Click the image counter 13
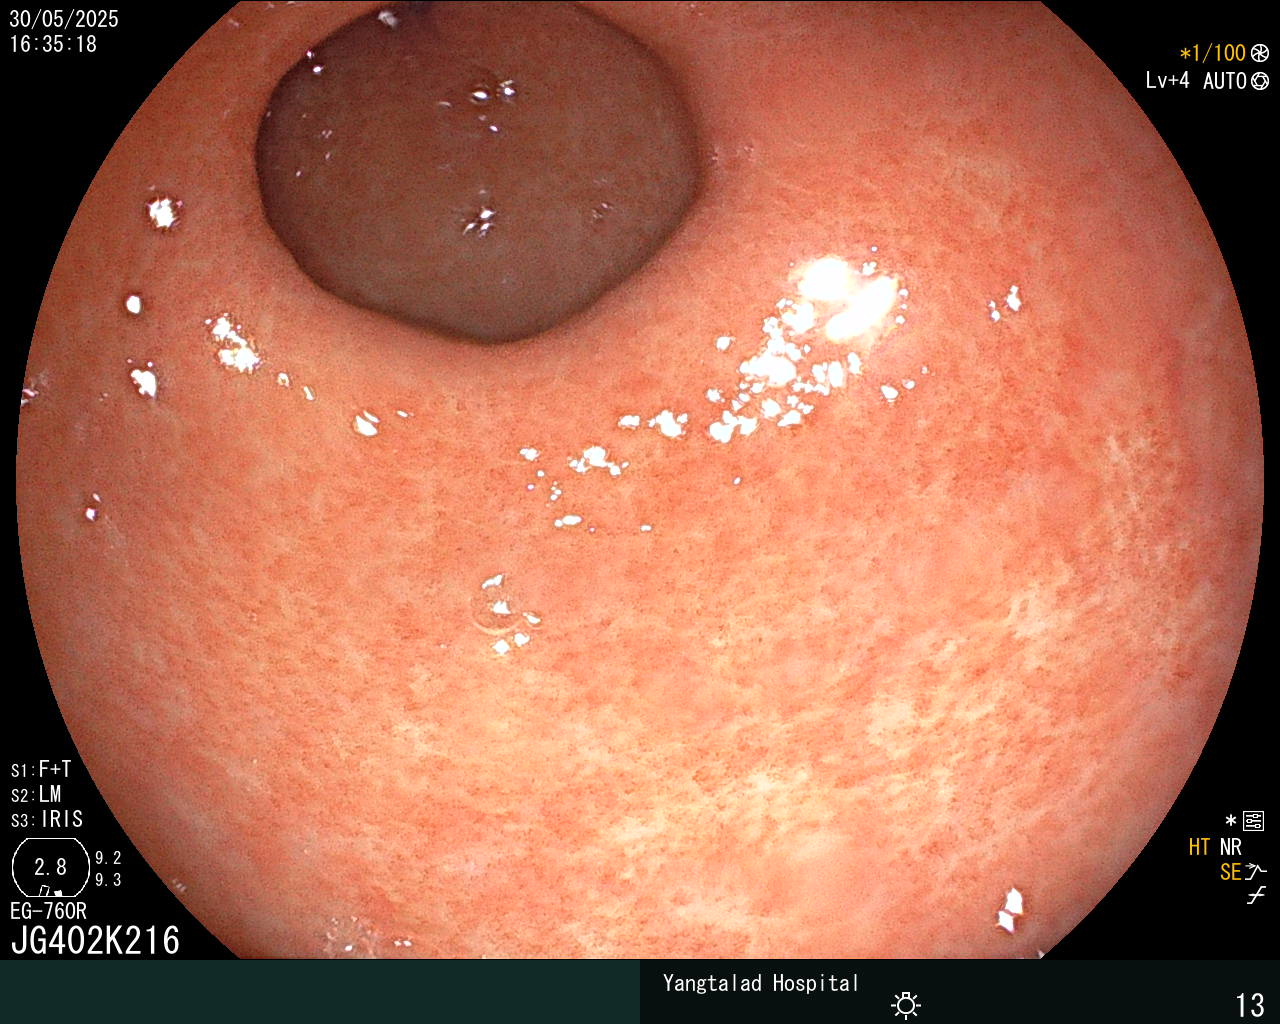This screenshot has height=1024, width=1280. click(x=1250, y=1004)
